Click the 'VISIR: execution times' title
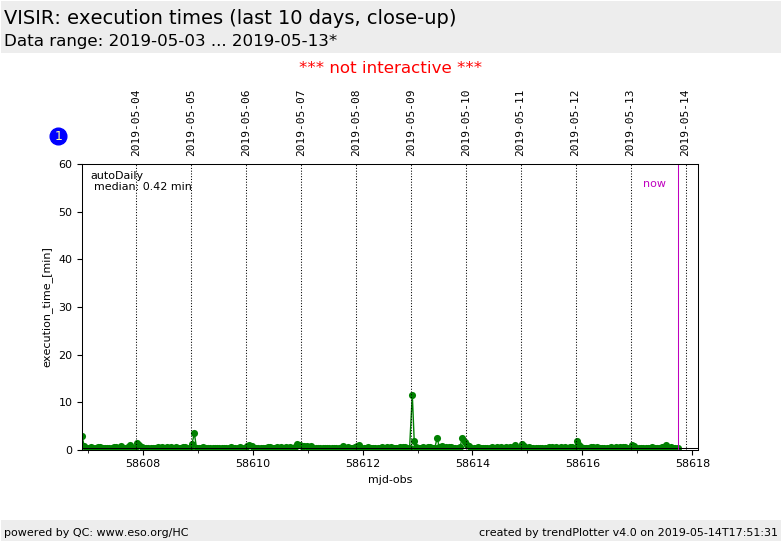The width and height of the screenshot is (782, 542). tap(230, 18)
